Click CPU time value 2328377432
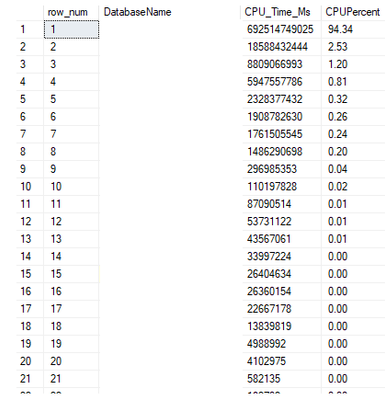The width and height of the screenshot is (385, 400). pyautogui.click(x=275, y=99)
